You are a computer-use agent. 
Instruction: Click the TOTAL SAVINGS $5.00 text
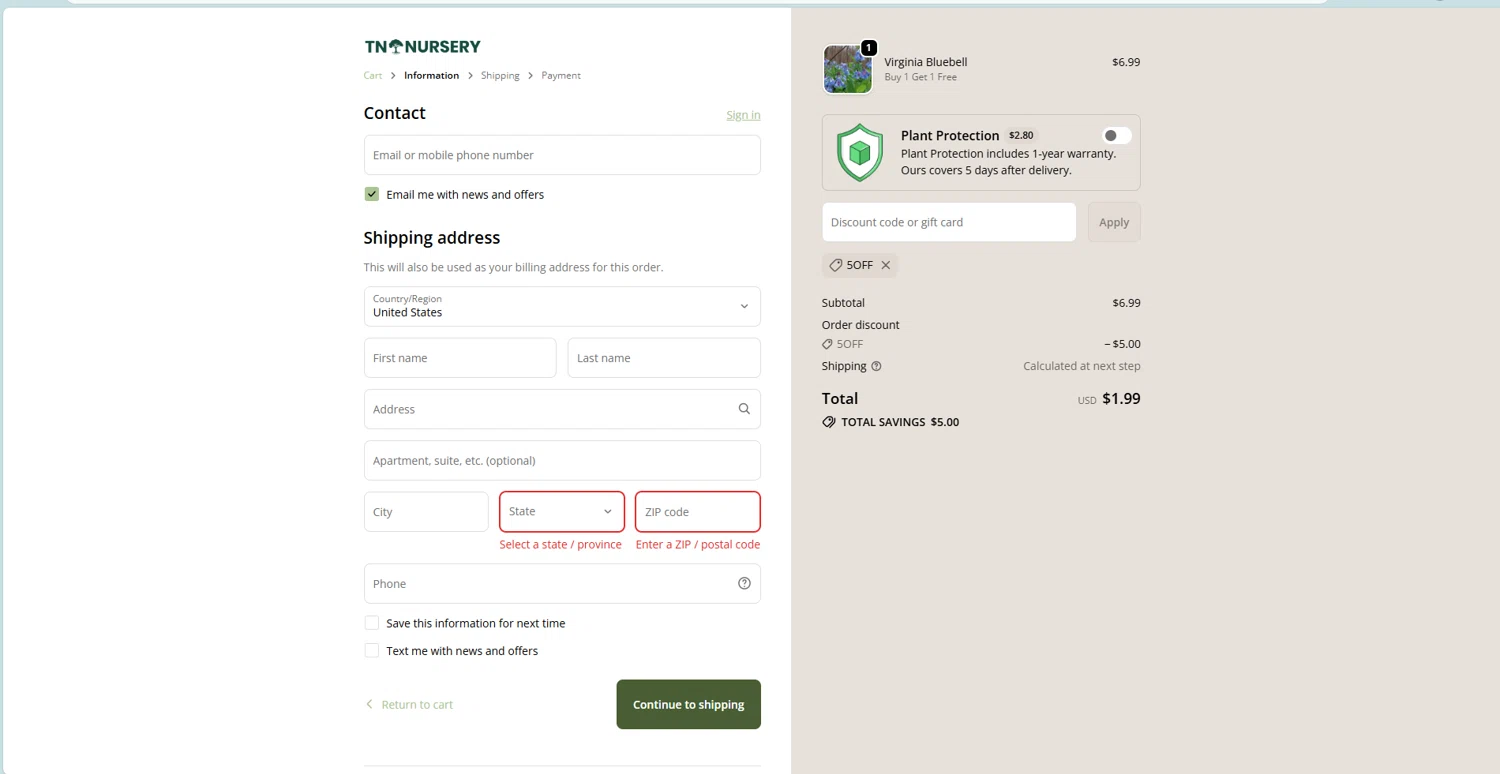[x=900, y=422]
